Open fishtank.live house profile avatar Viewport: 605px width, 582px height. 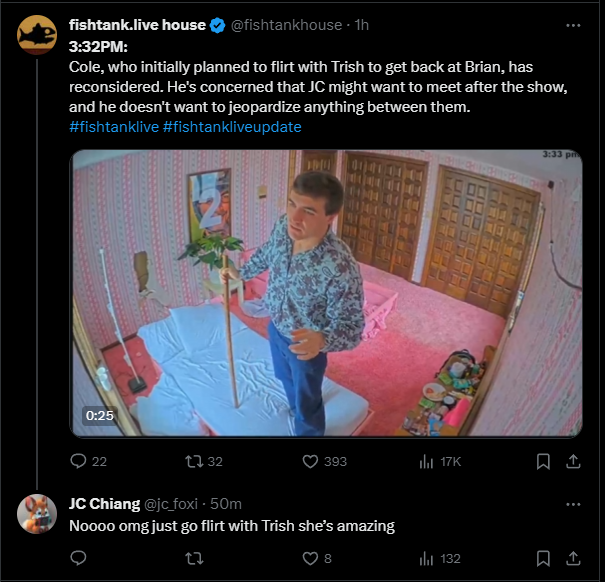[x=37, y=35]
